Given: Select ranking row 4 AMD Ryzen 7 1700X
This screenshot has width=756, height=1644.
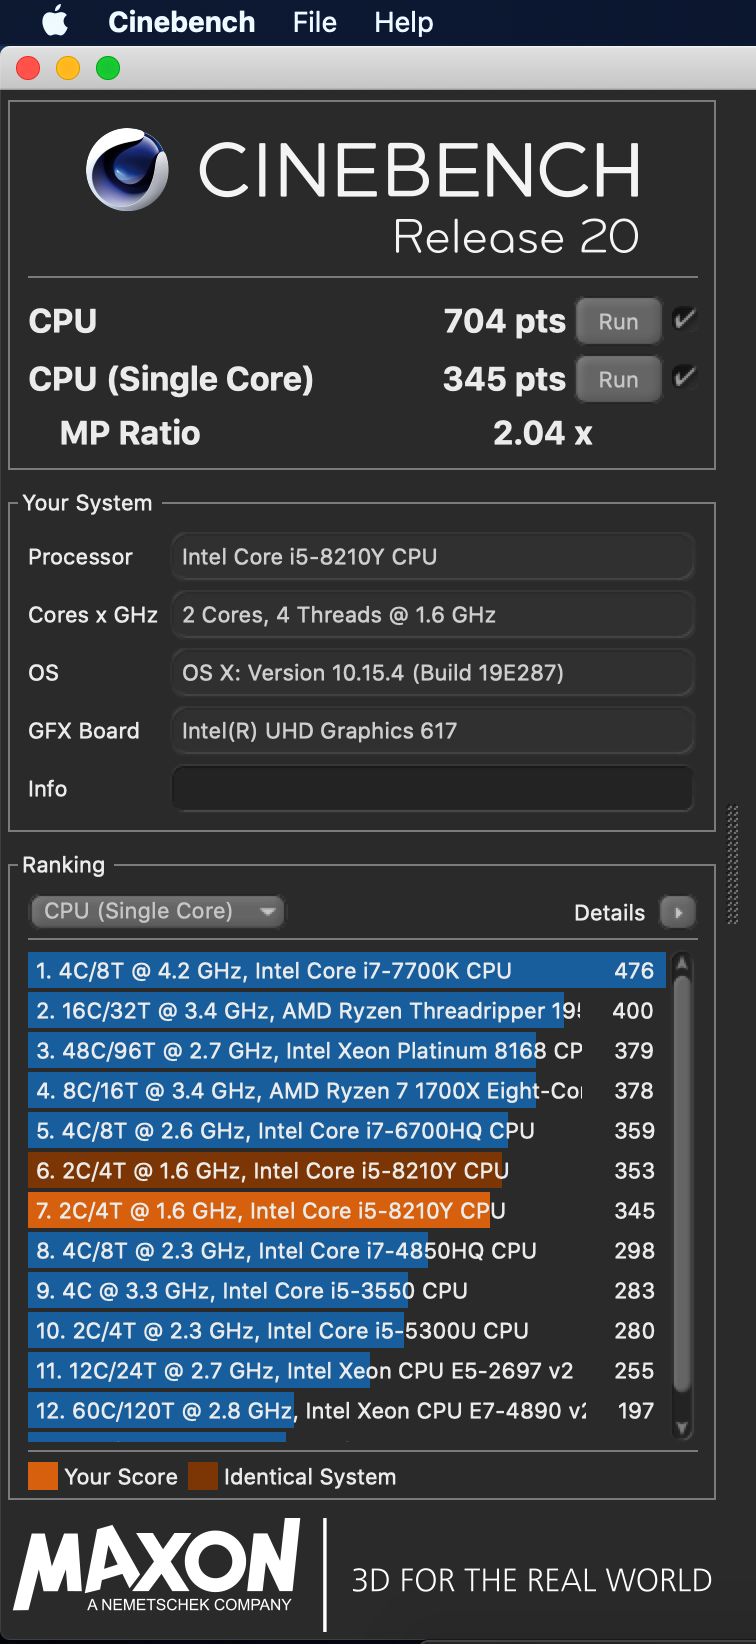Looking at the screenshot, I should coord(346,1090).
